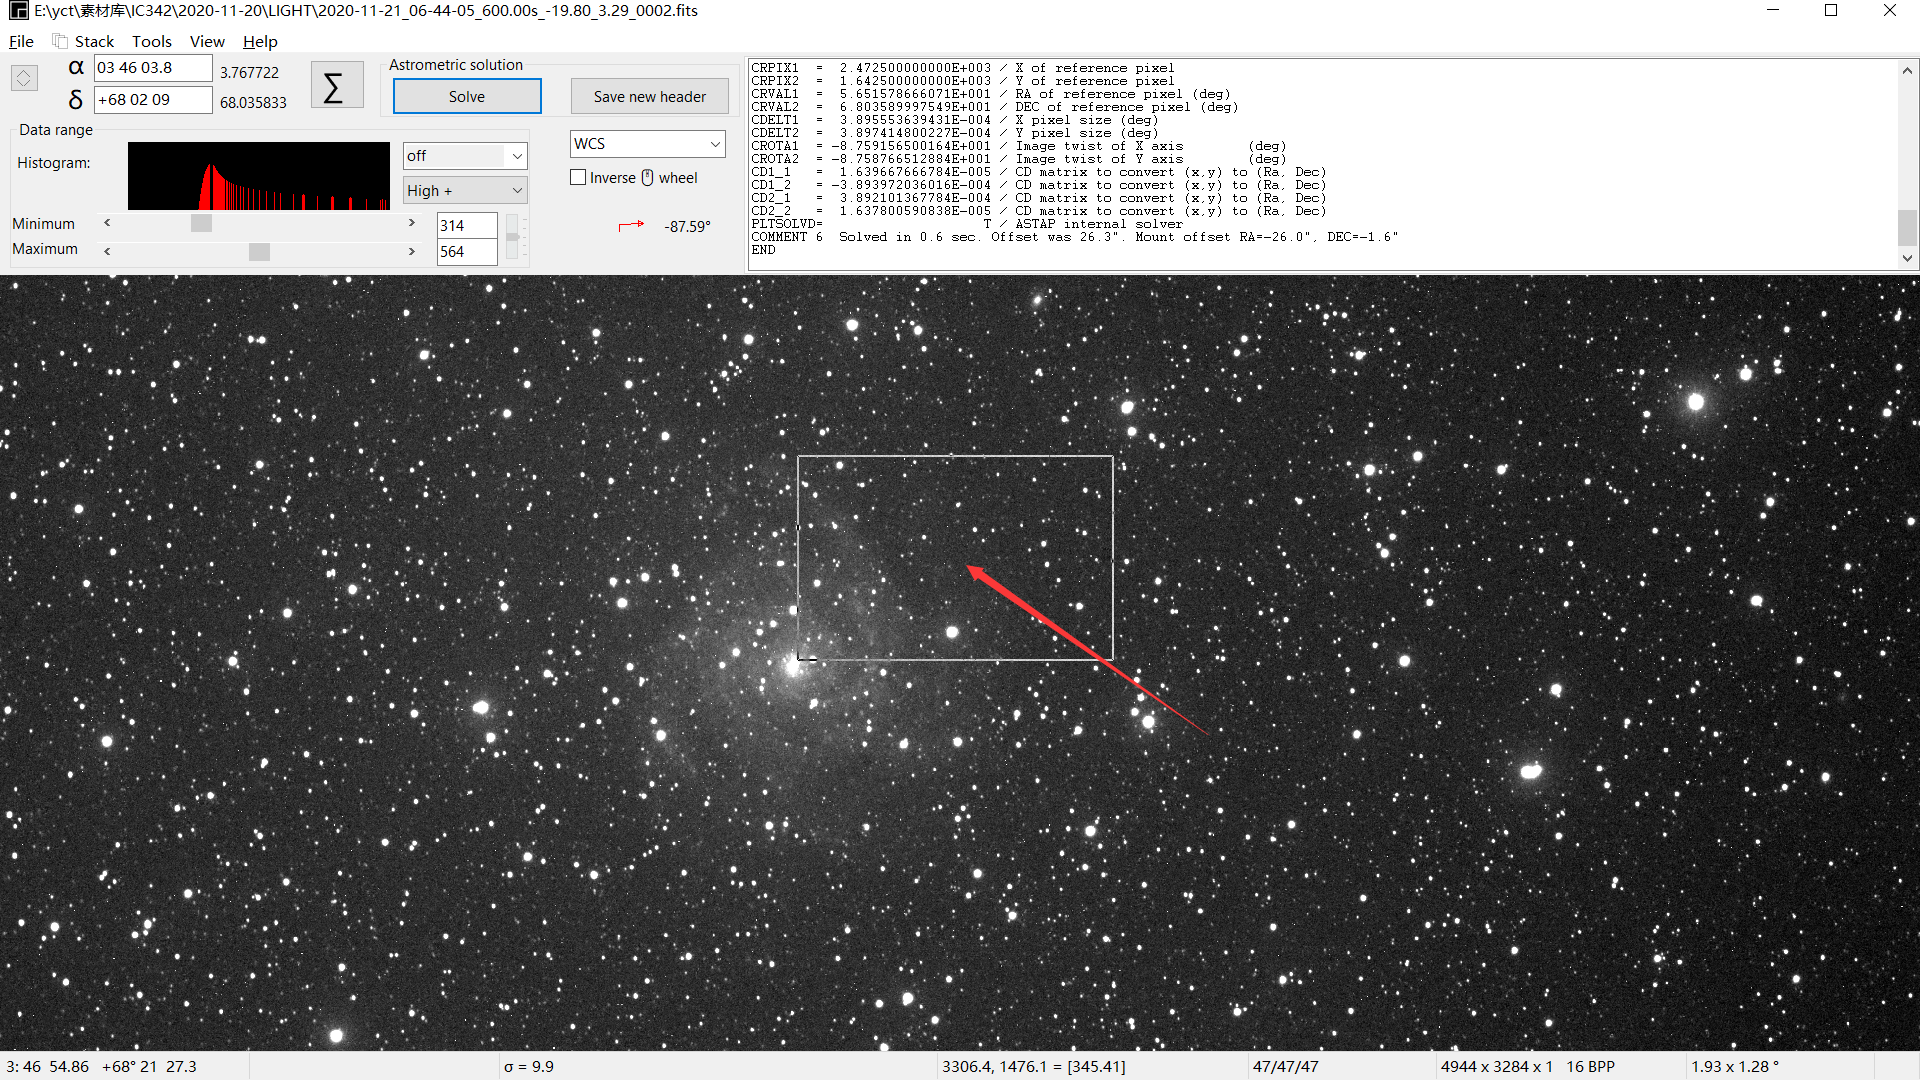
Task: Click the CROTA2 header line
Action: [x=1019, y=159]
